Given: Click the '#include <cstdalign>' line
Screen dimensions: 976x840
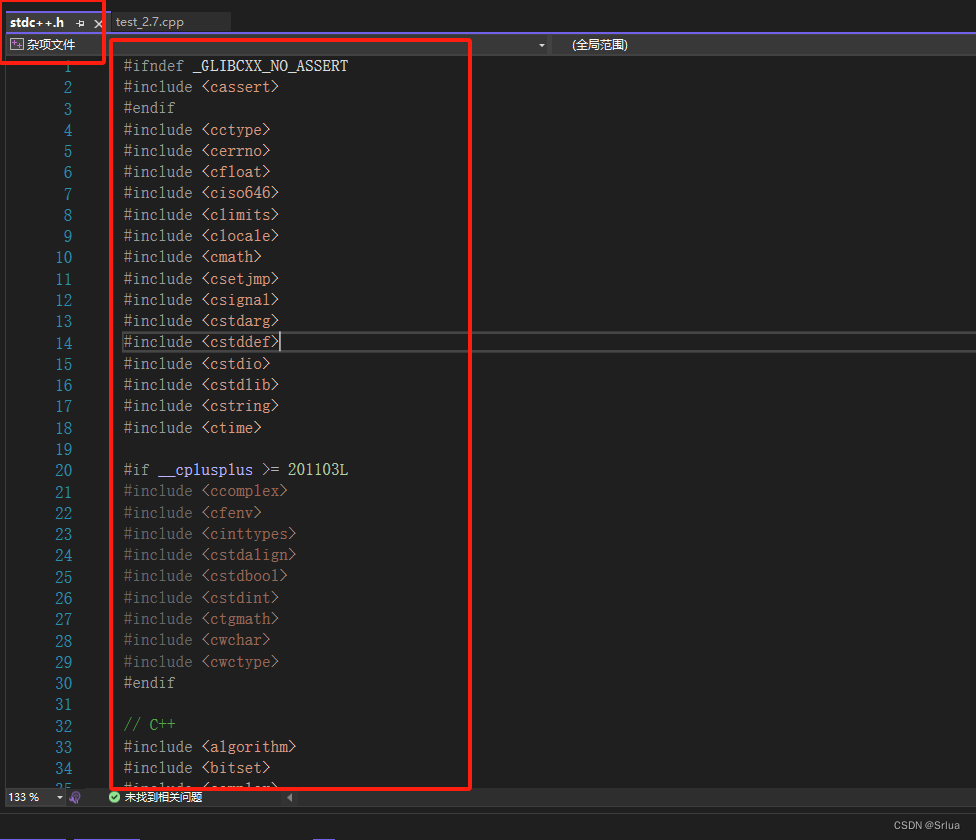Looking at the screenshot, I should point(210,555).
